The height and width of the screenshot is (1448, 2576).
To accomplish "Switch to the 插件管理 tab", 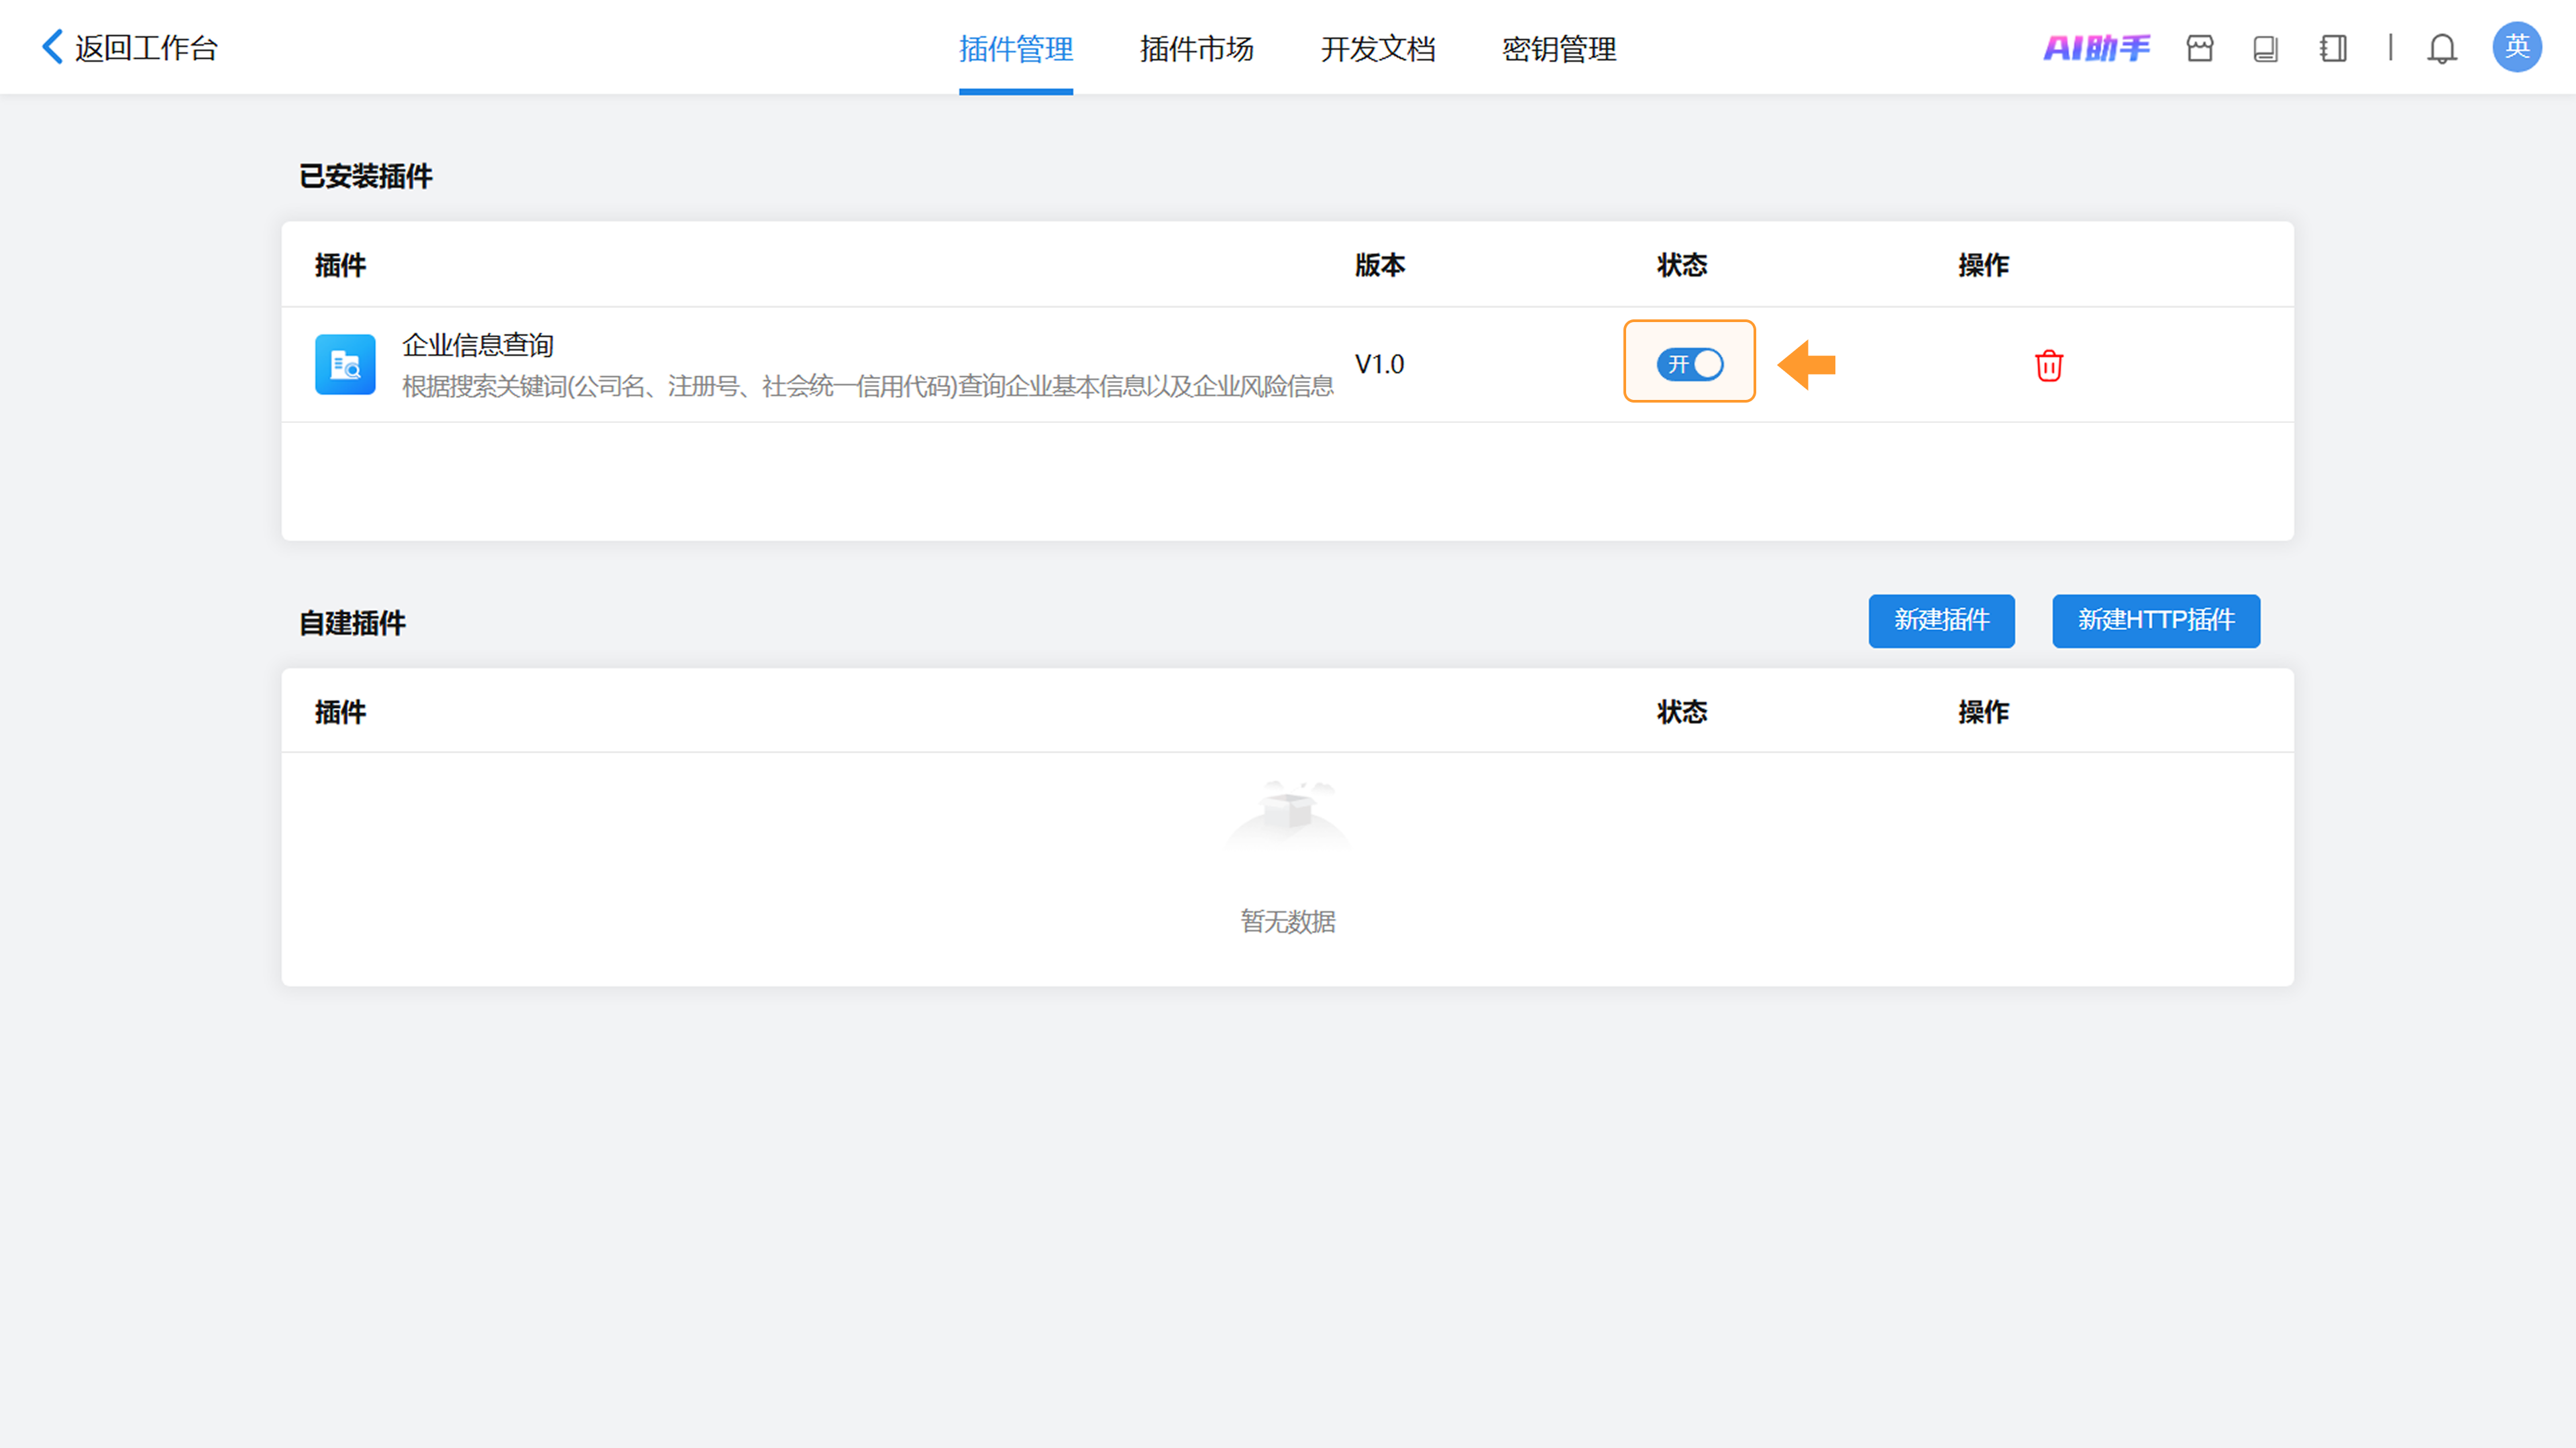I will click(x=1016, y=49).
